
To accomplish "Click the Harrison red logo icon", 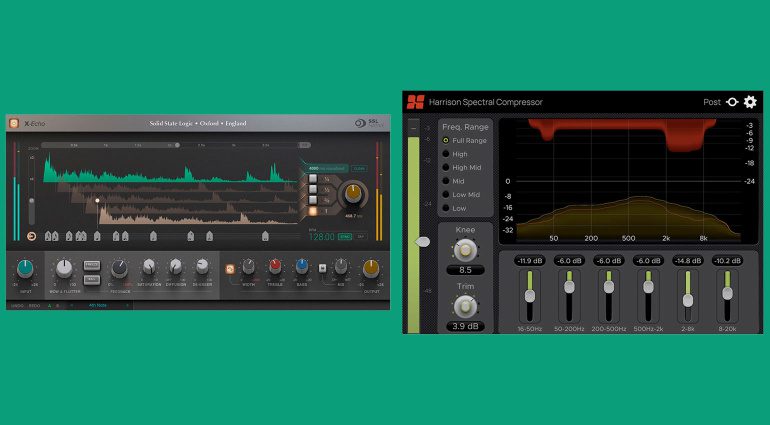I will click(415, 102).
